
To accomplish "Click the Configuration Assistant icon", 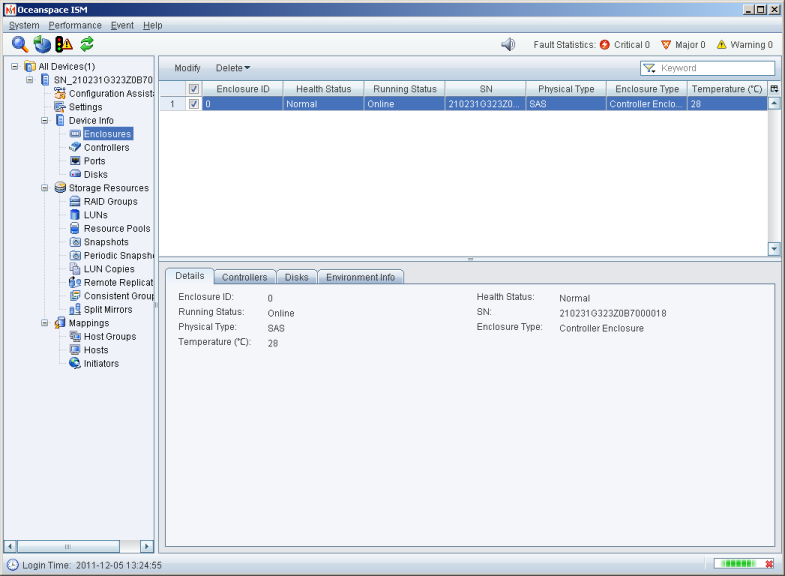I will coord(60,94).
